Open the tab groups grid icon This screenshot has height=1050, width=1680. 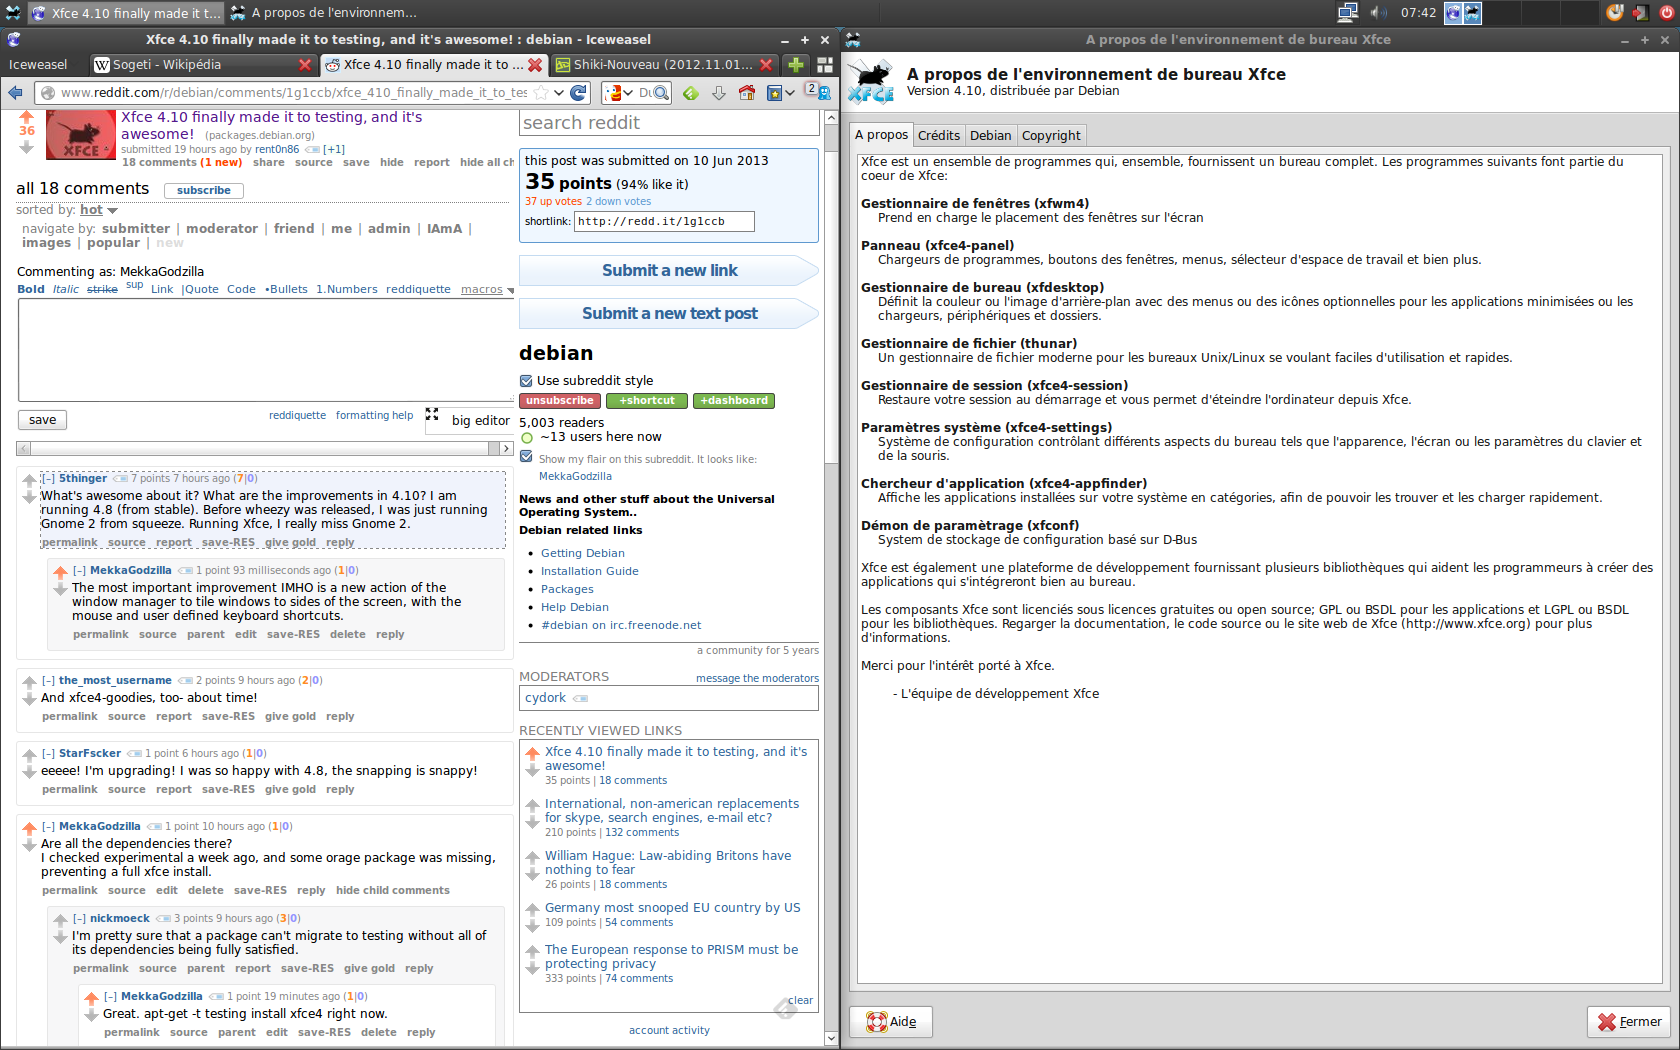825,64
